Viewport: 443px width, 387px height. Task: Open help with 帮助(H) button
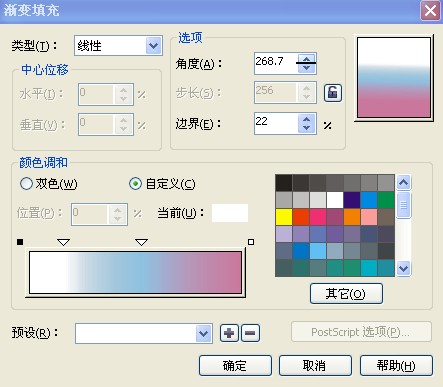[x=396, y=366]
